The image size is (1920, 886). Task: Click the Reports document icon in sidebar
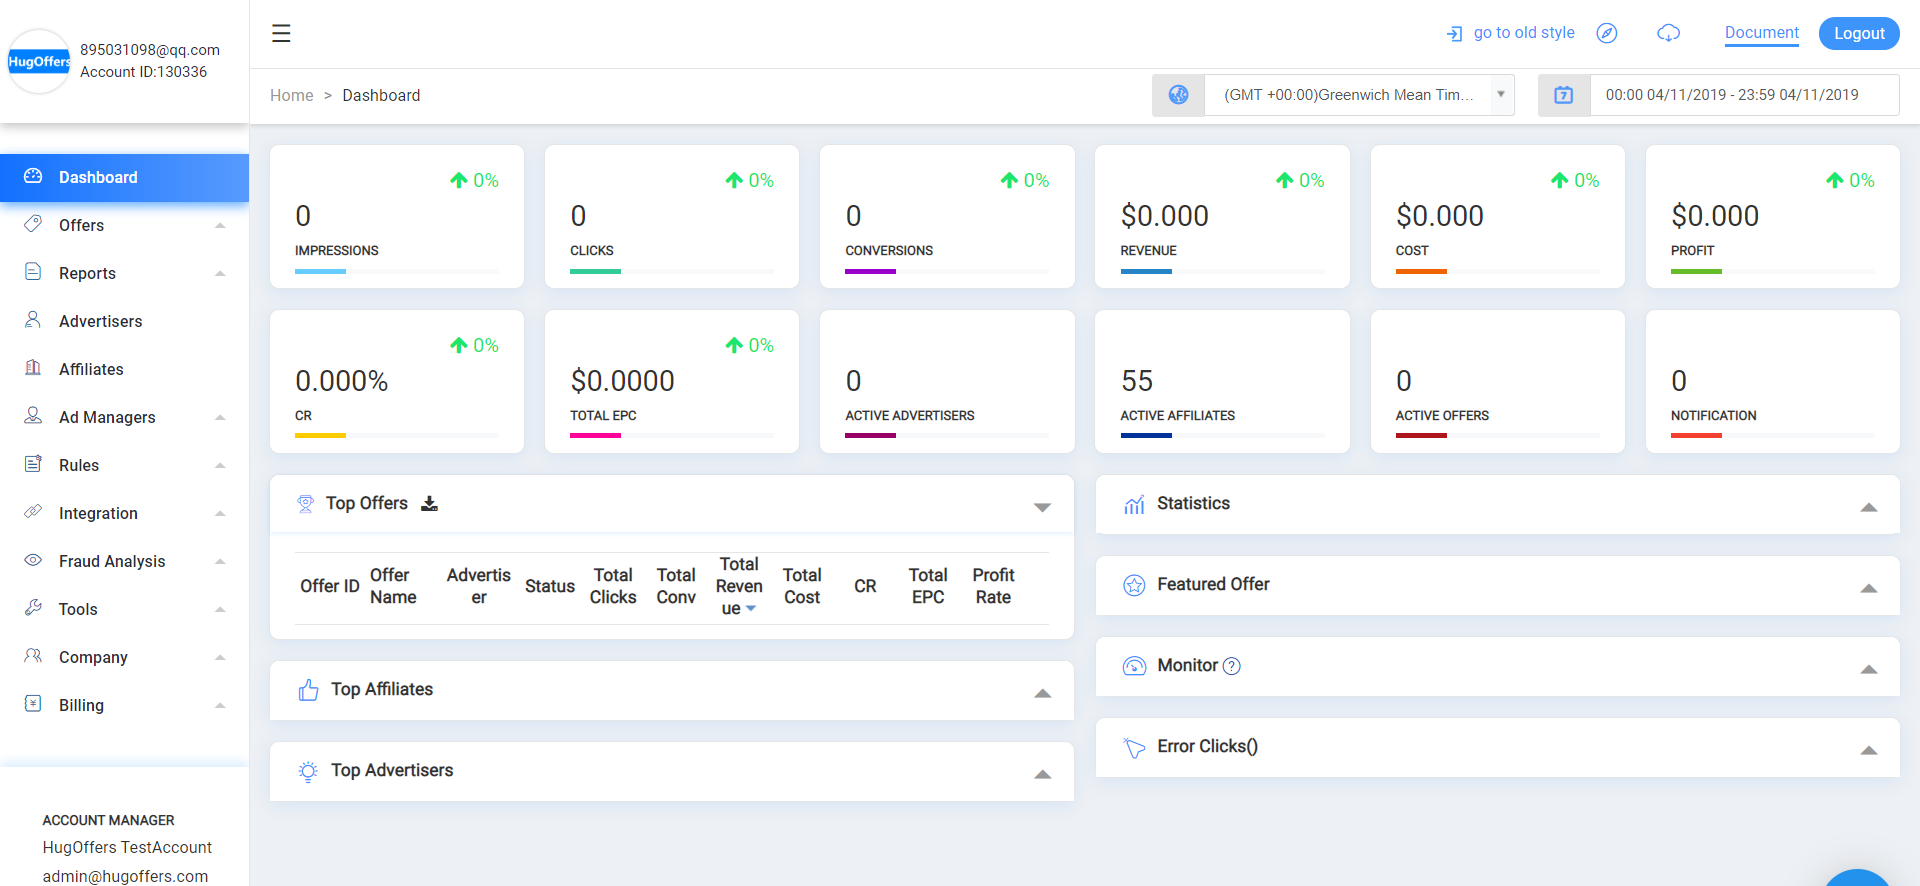33,272
